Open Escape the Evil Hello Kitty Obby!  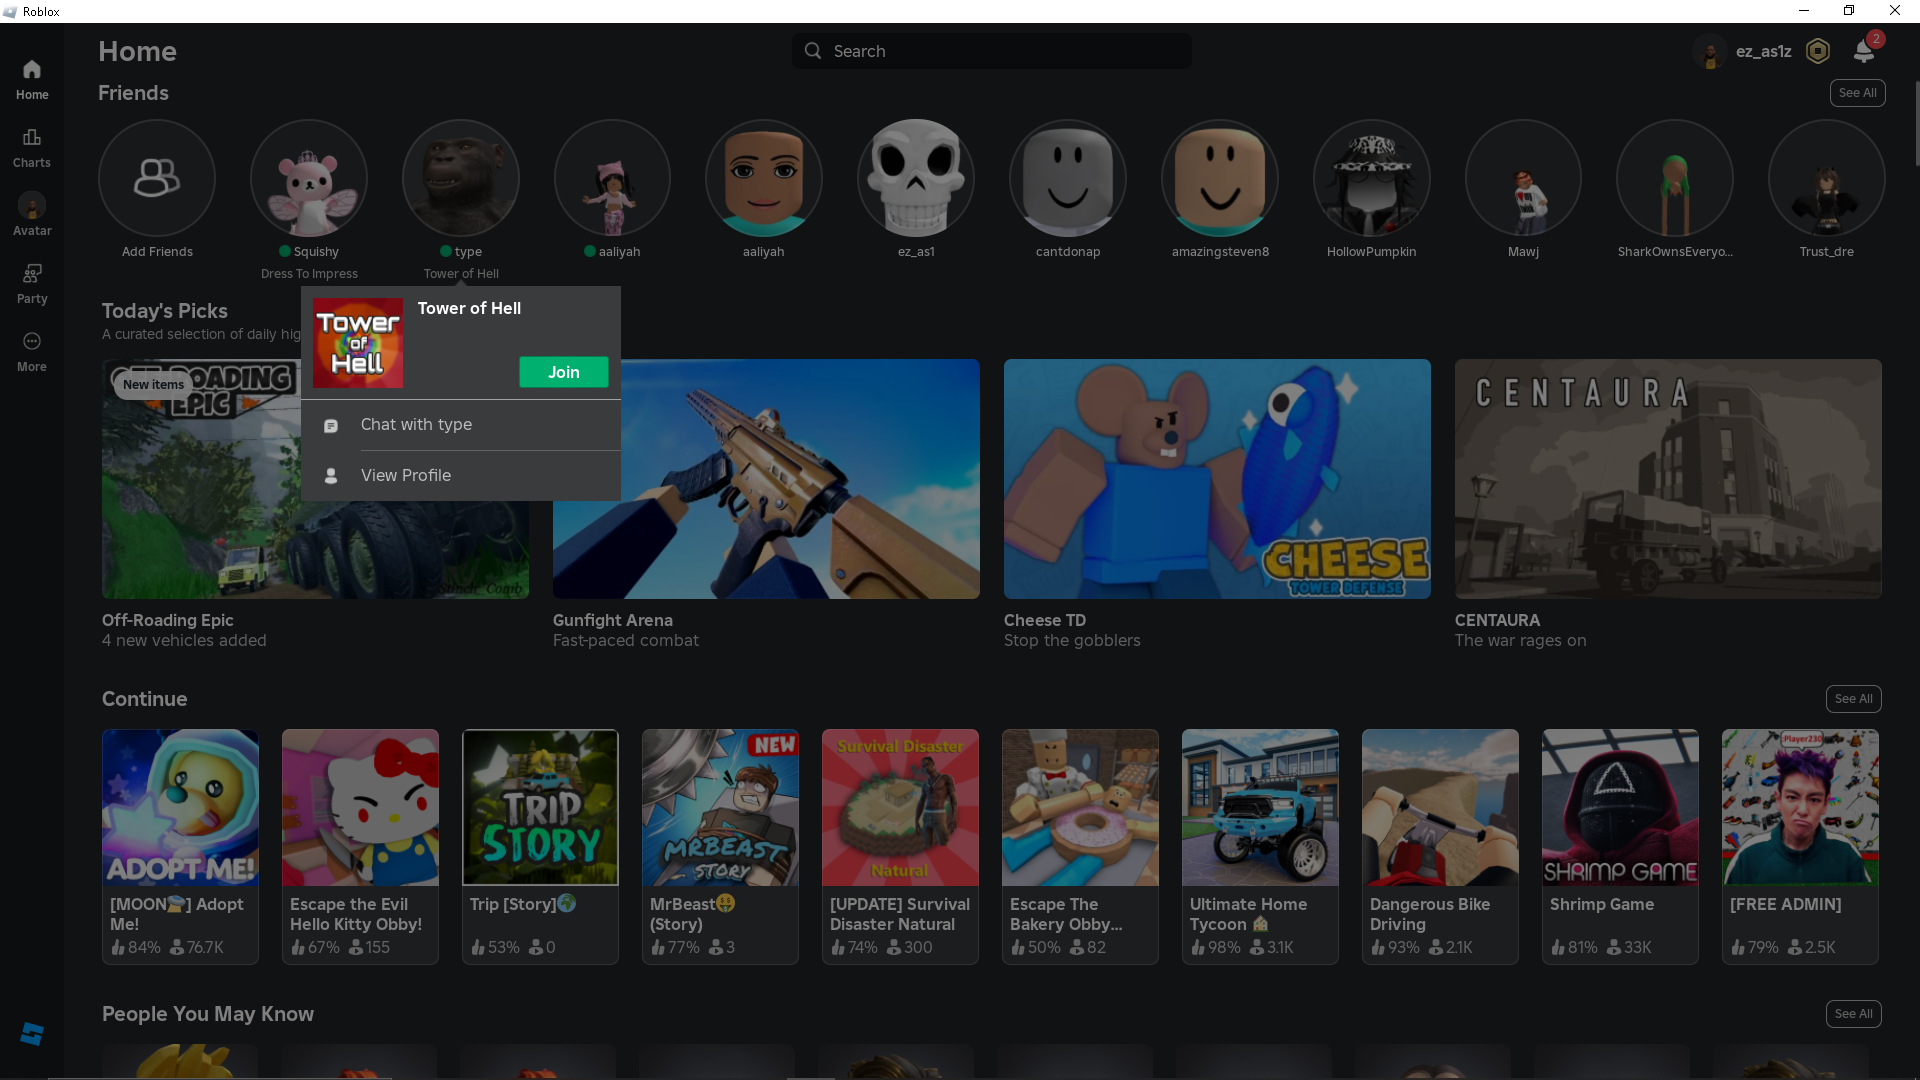(x=360, y=847)
